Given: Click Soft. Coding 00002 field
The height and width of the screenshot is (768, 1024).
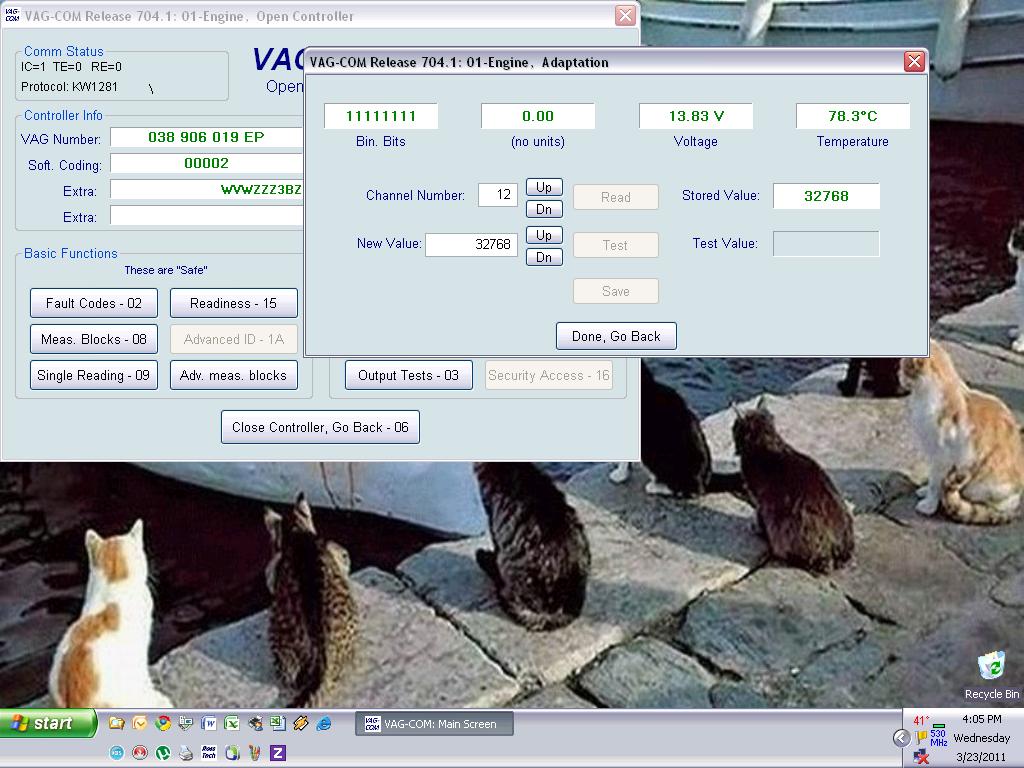Looking at the screenshot, I should pos(206,163).
